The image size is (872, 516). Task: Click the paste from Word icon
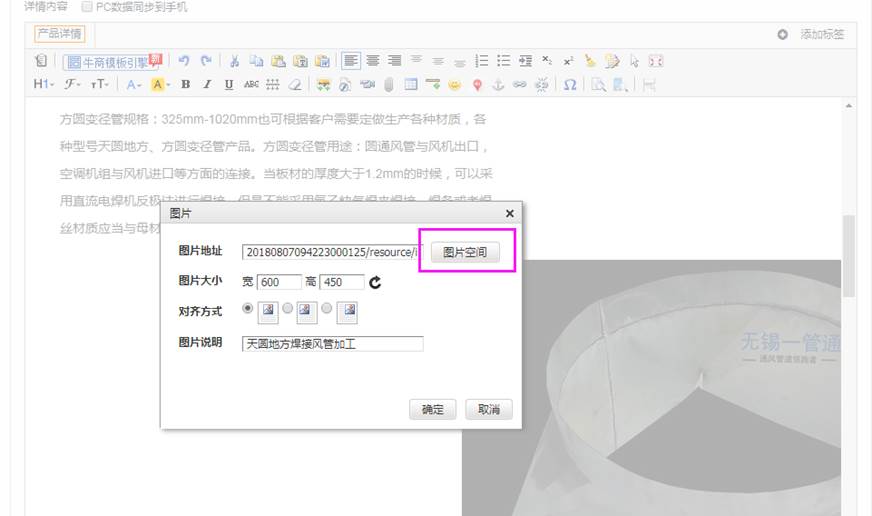coord(323,61)
